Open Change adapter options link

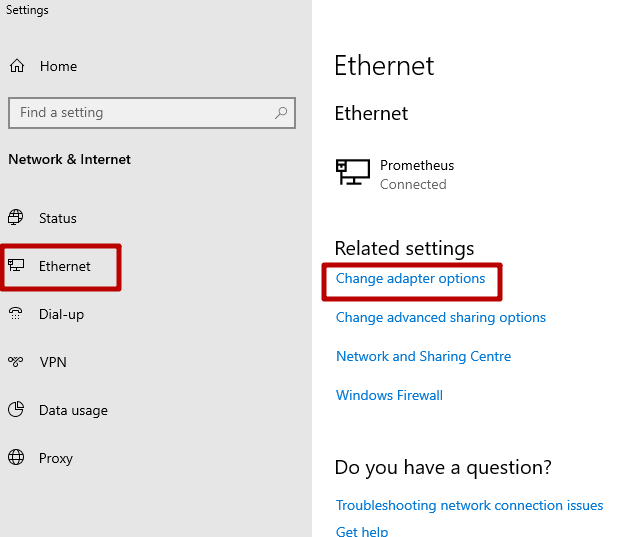tap(410, 279)
